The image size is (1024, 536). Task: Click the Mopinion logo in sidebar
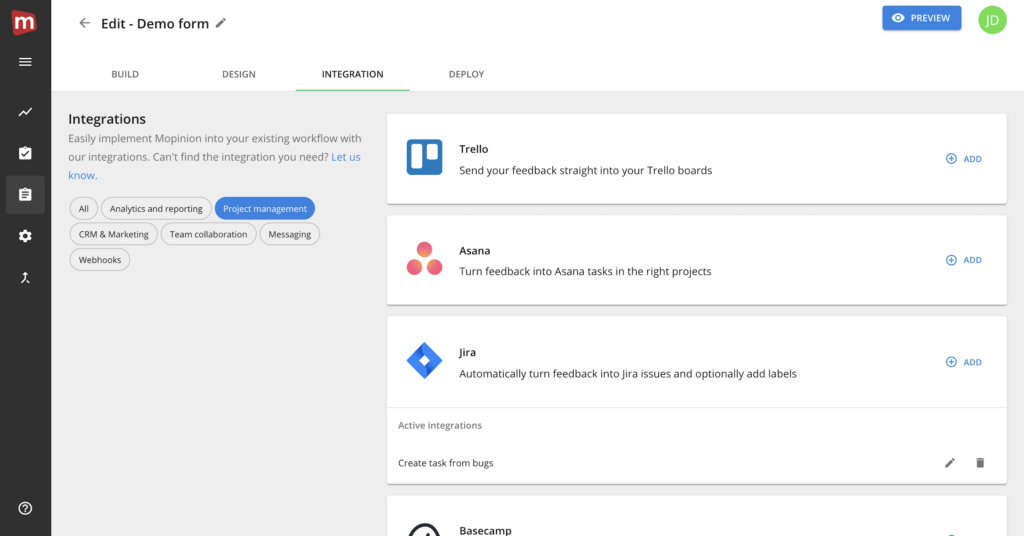(x=24, y=23)
